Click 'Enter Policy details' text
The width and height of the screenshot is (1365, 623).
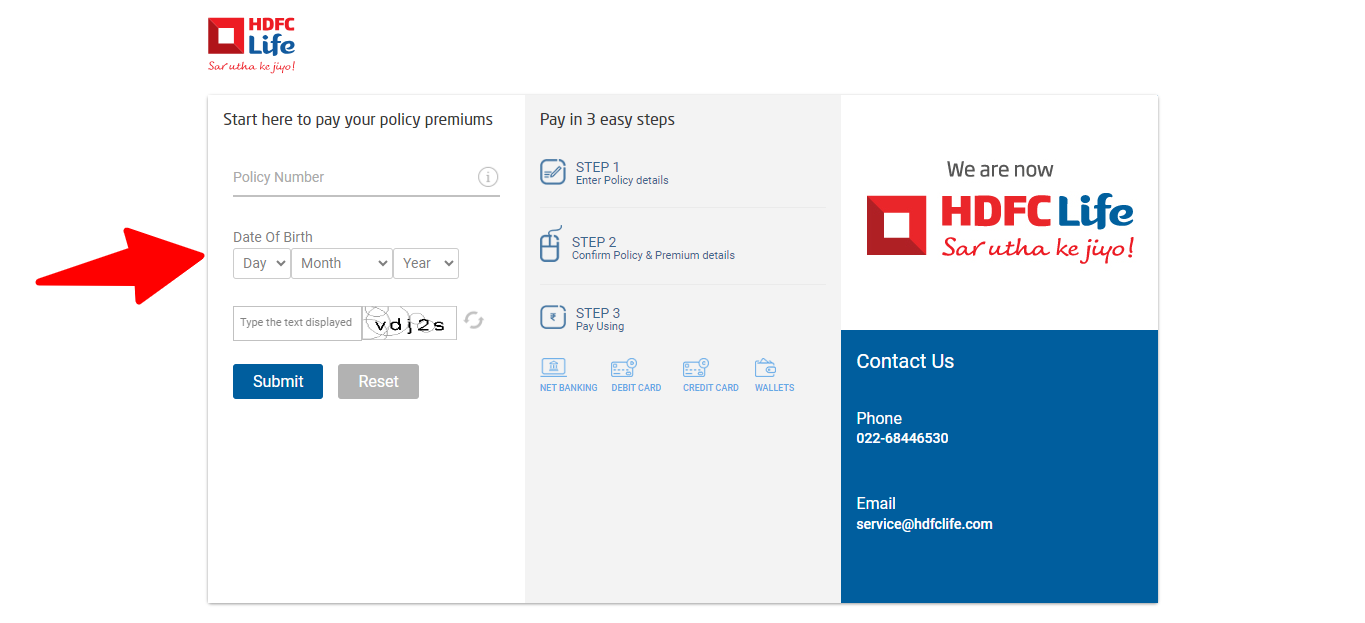click(x=622, y=180)
